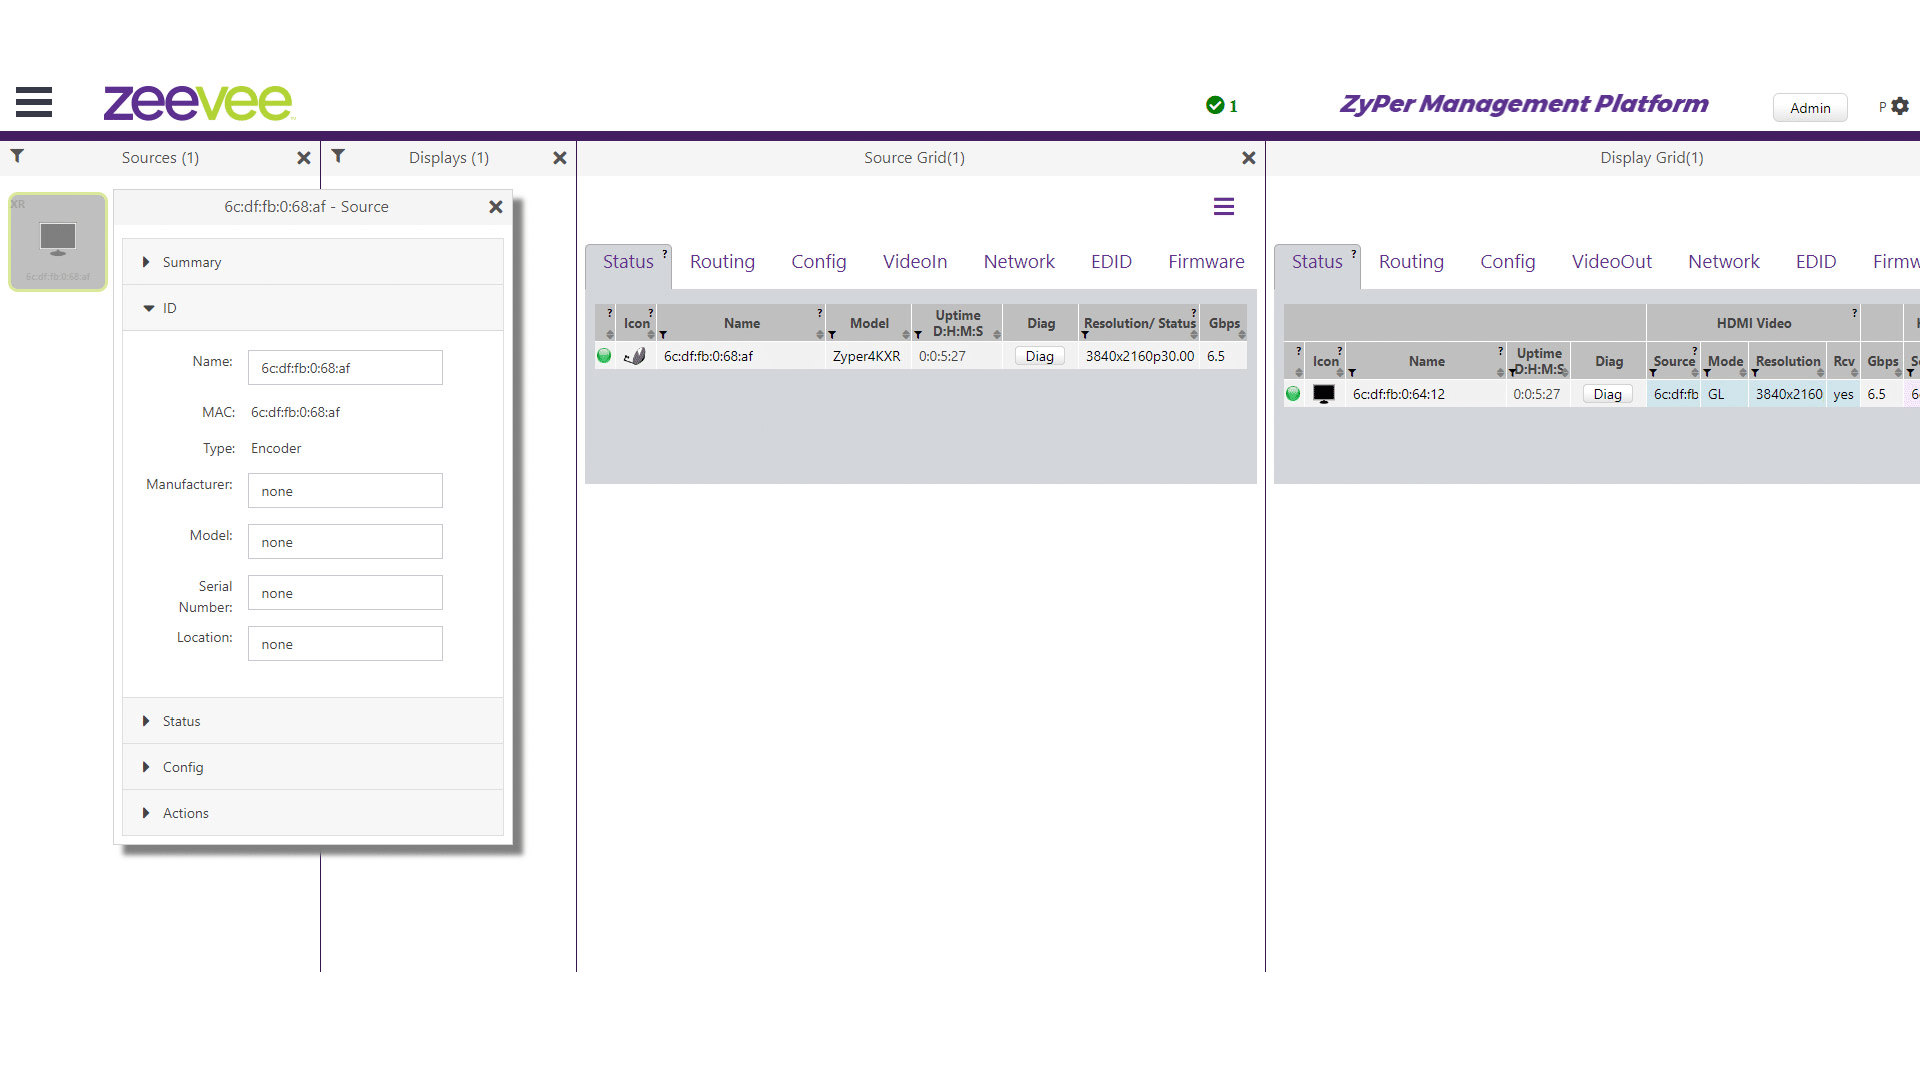This screenshot has width=1920, height=1080.
Task: Click the black display icon in display row
Action: (1323, 394)
